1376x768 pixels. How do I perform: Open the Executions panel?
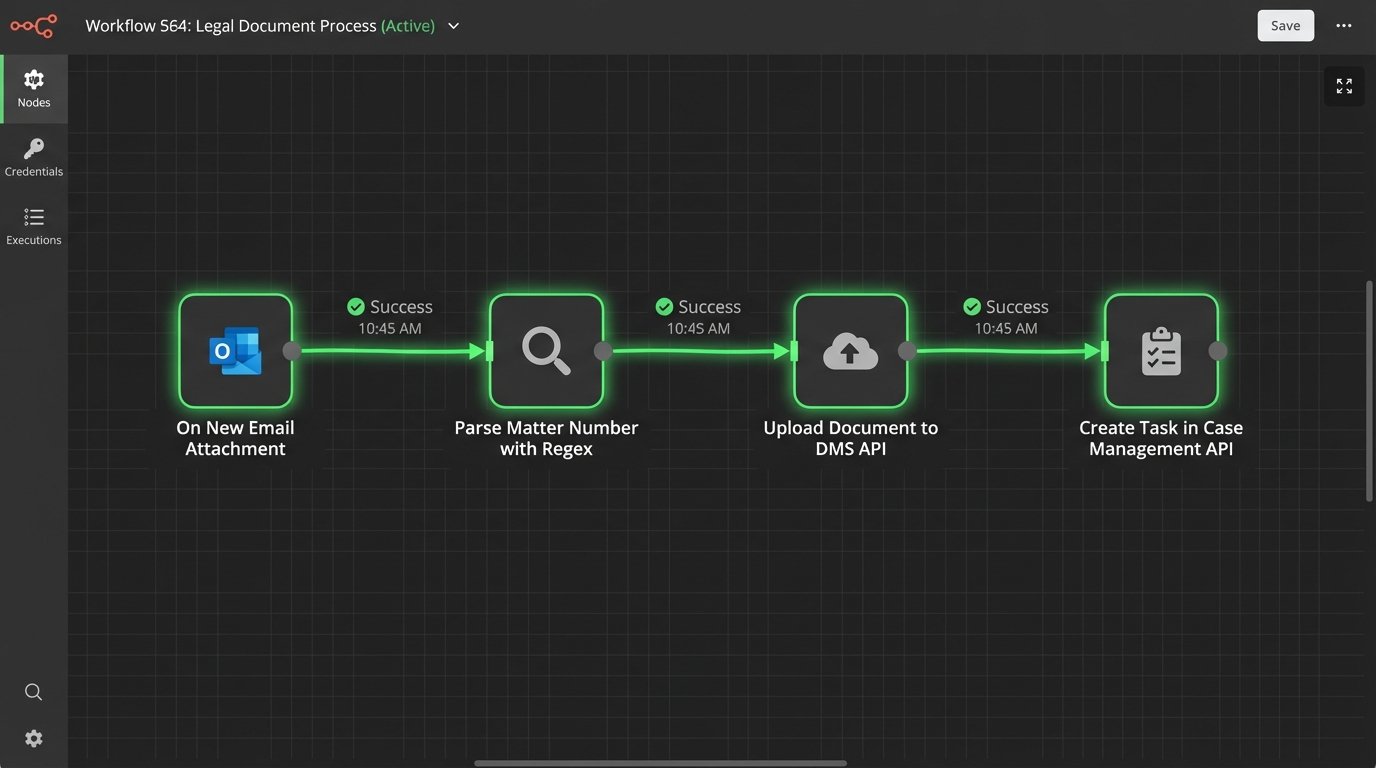pos(33,225)
